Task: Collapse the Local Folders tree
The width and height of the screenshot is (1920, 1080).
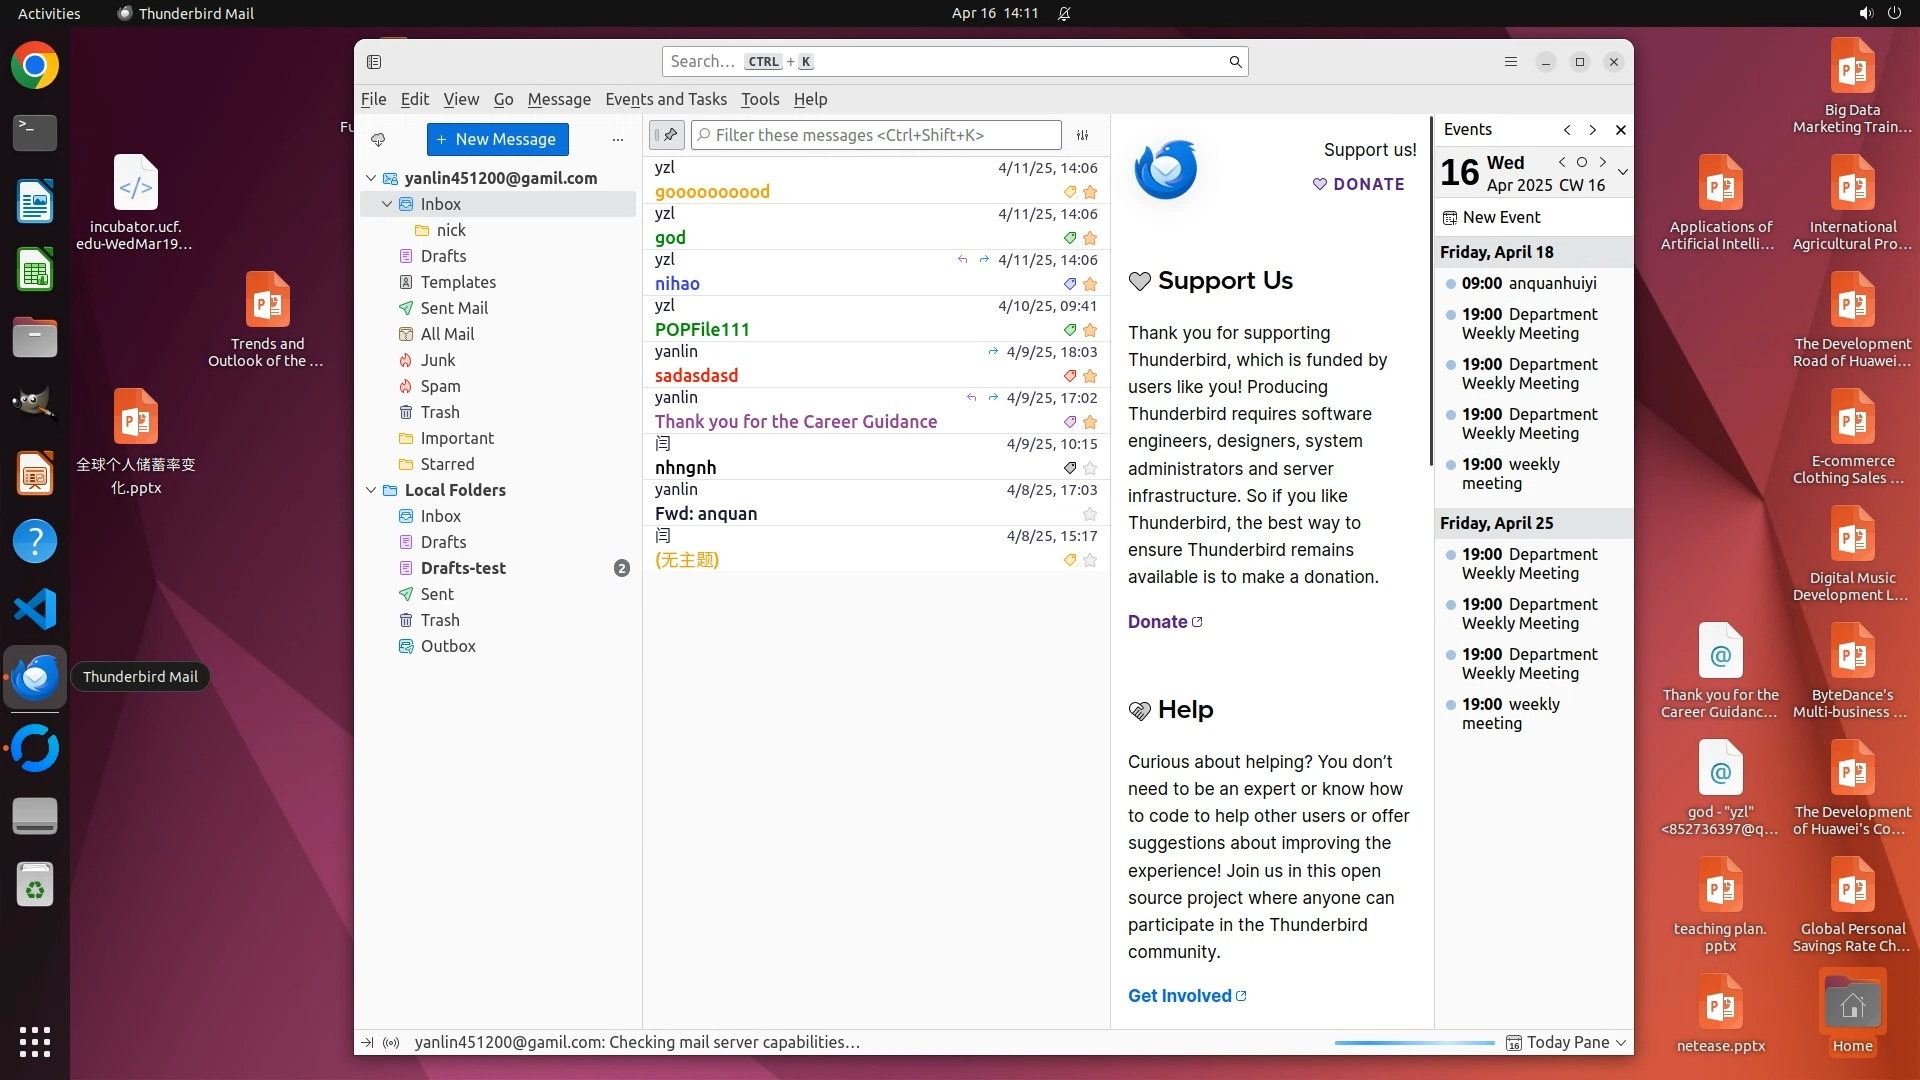Action: (371, 490)
